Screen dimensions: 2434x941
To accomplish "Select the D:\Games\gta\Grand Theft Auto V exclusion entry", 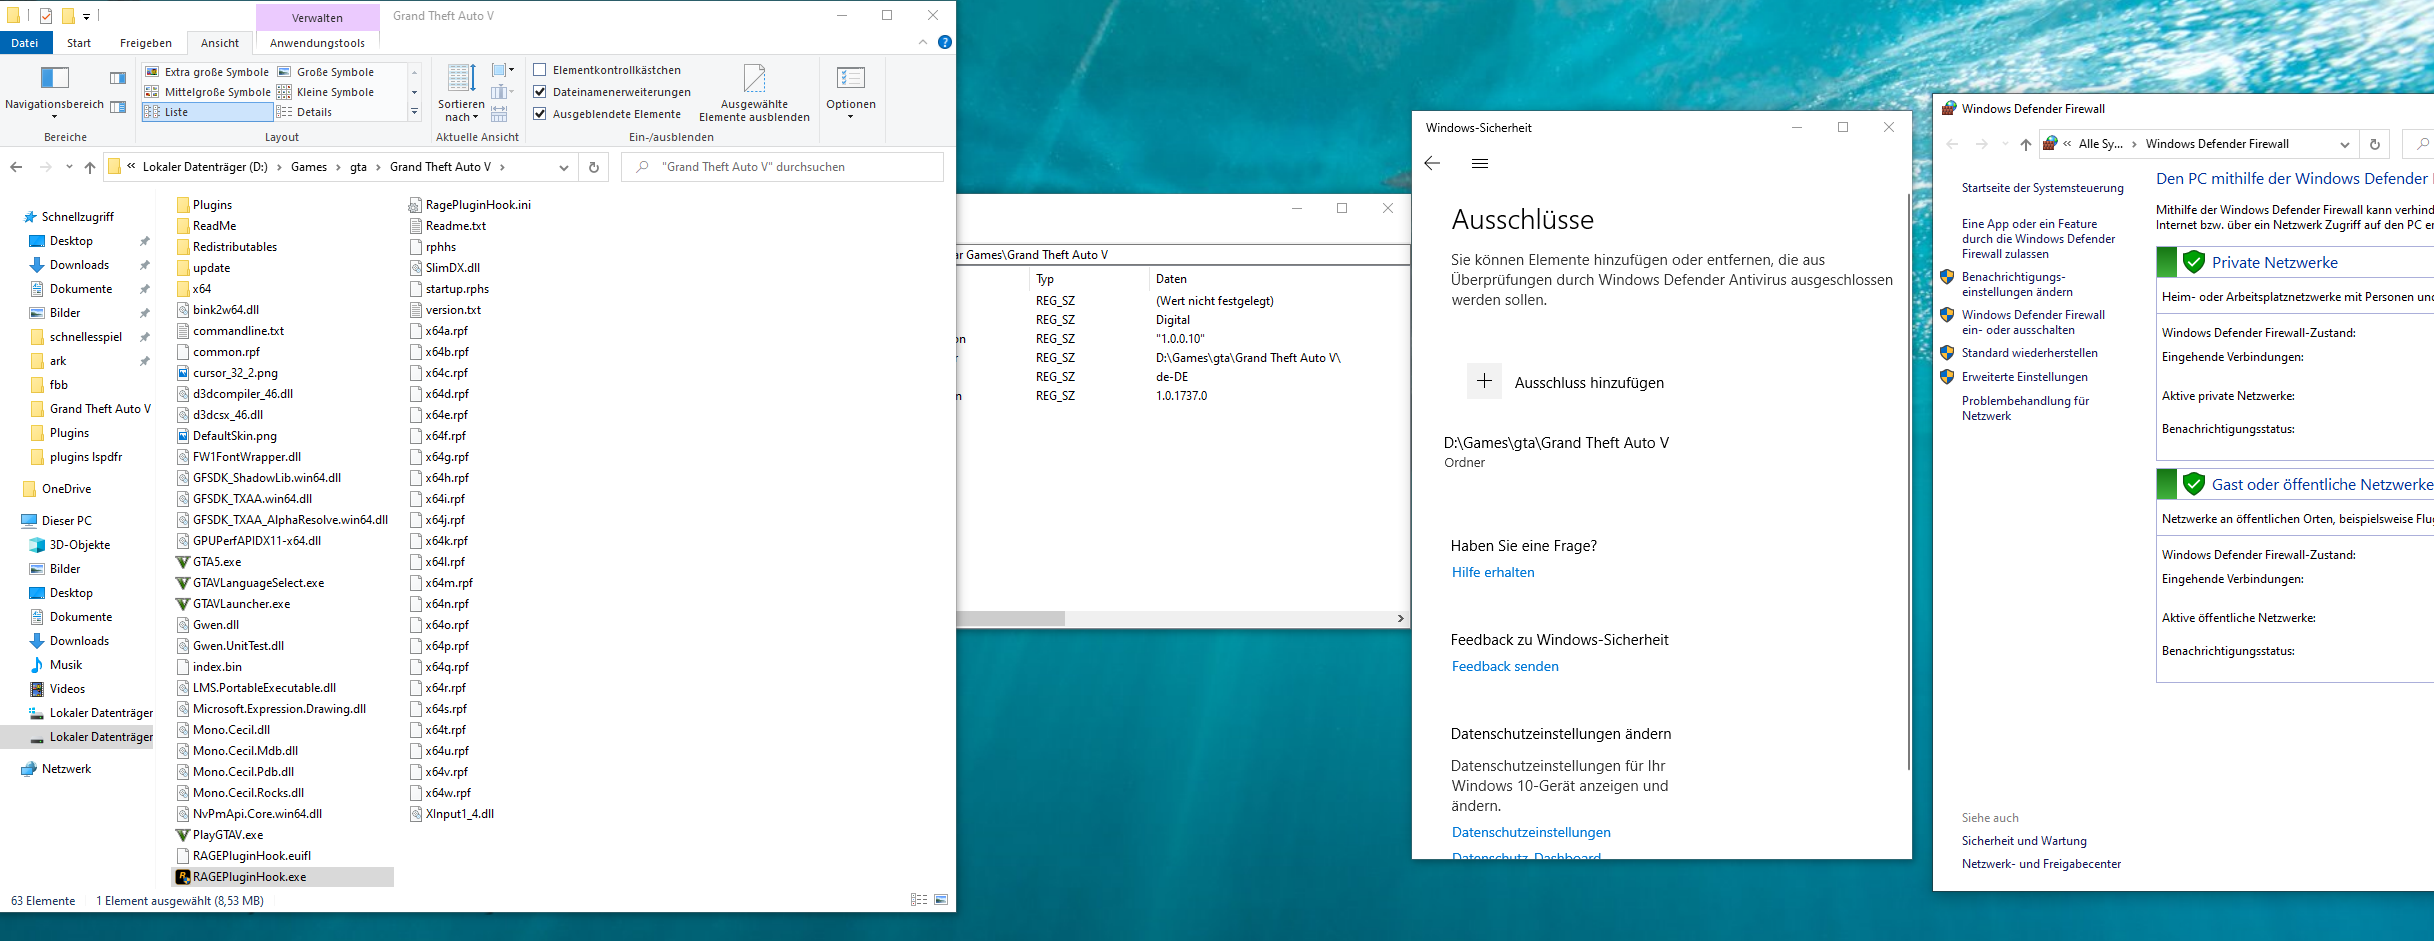I will click(1556, 452).
